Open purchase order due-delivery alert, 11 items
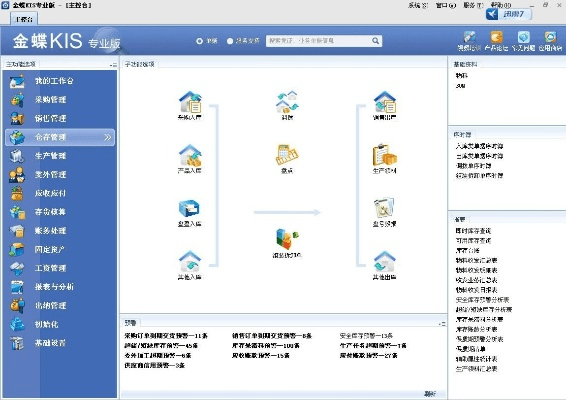The image size is (566, 400). (x=166, y=336)
